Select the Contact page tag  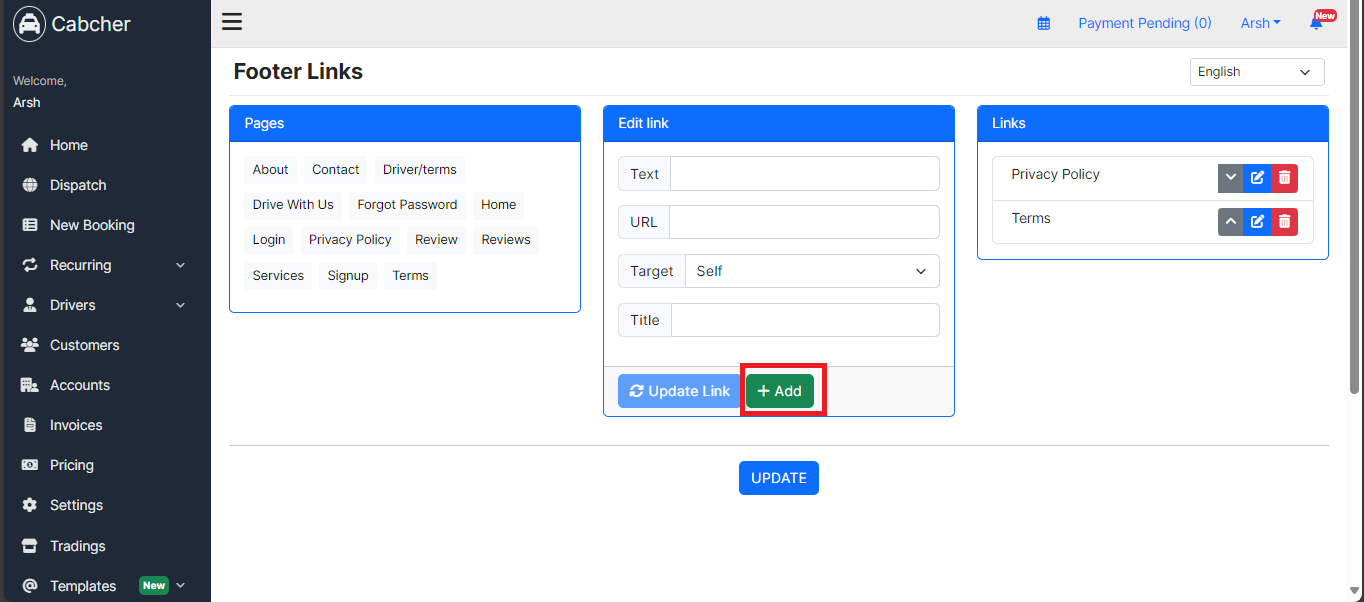336,170
